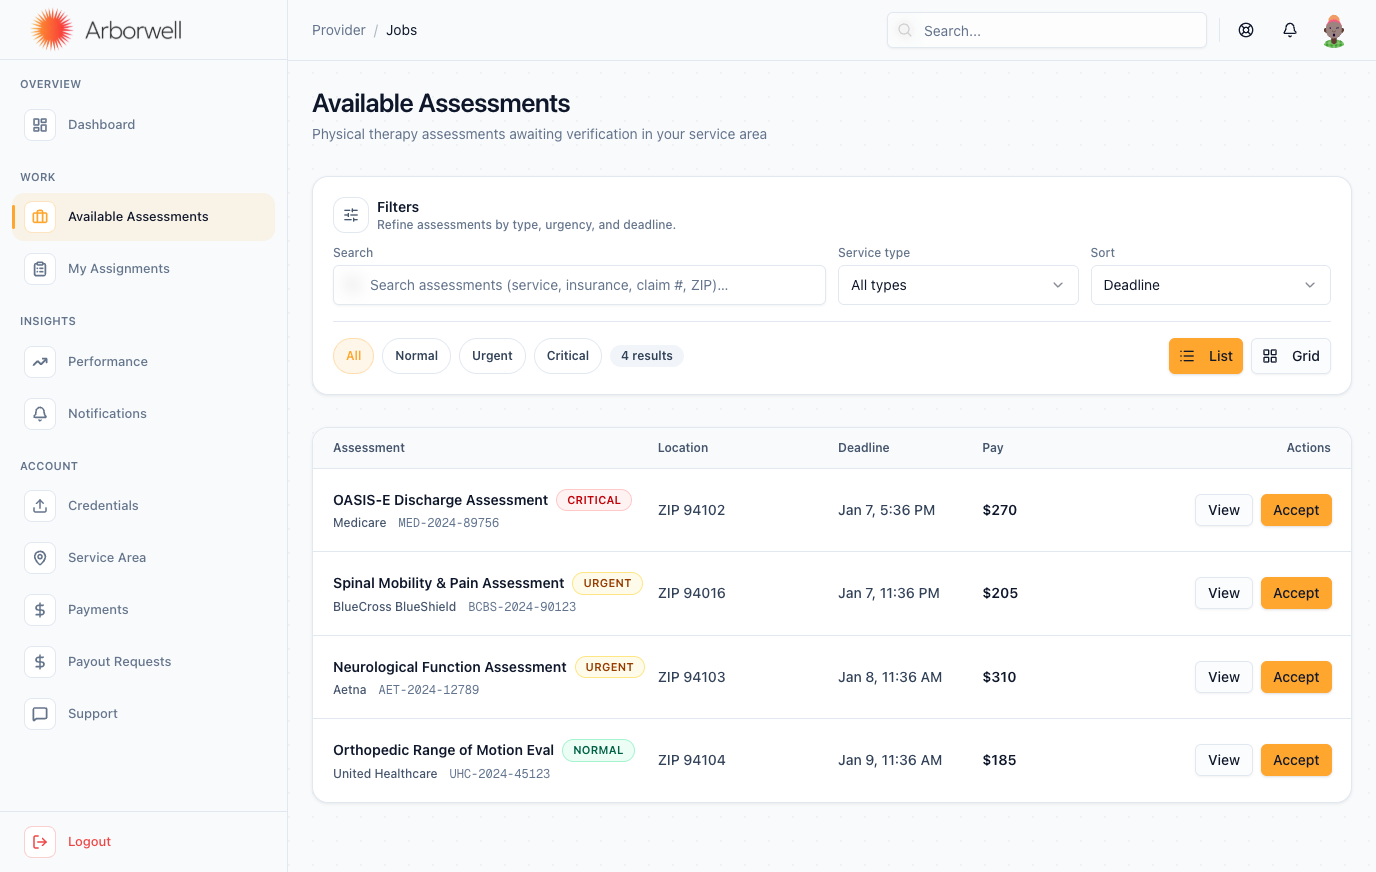The width and height of the screenshot is (1376, 872).
Task: Click the Dashboard grid icon in the sidebar
Action: click(40, 125)
